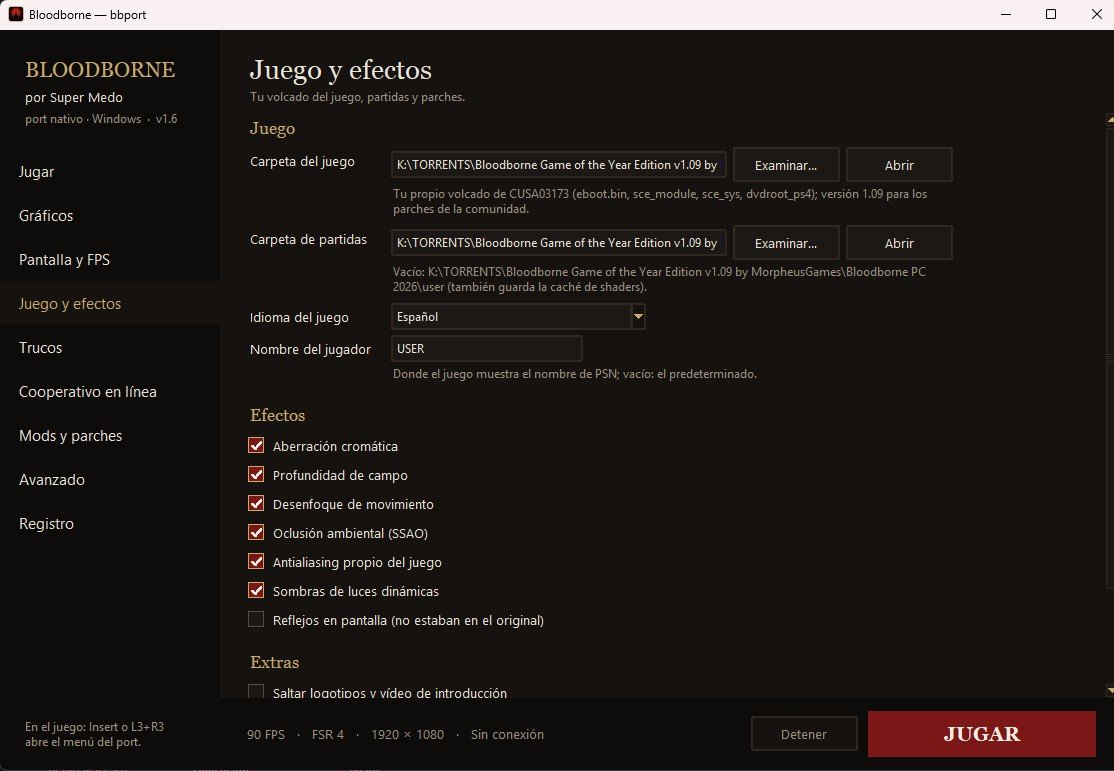The image size is (1114, 771).
Task: Open Cooperativo en línea settings
Action: (110, 392)
